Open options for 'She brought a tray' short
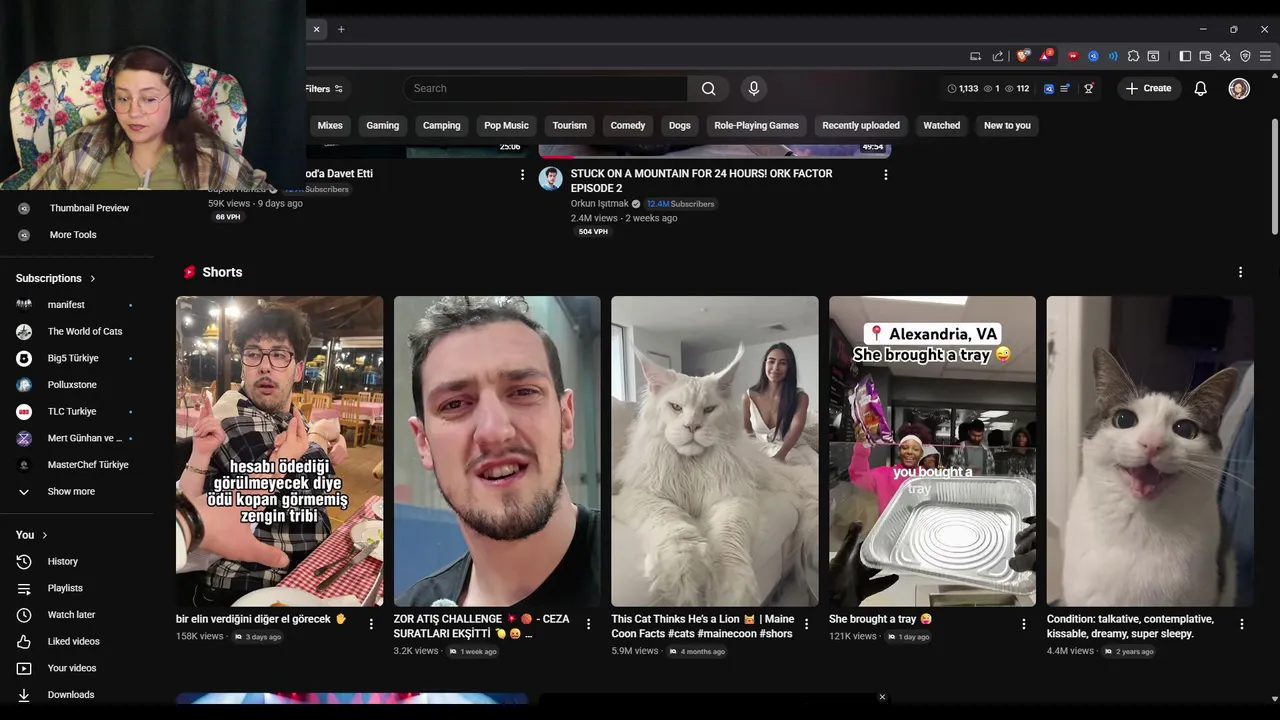Screen dimensions: 1280x720 [1023, 624]
